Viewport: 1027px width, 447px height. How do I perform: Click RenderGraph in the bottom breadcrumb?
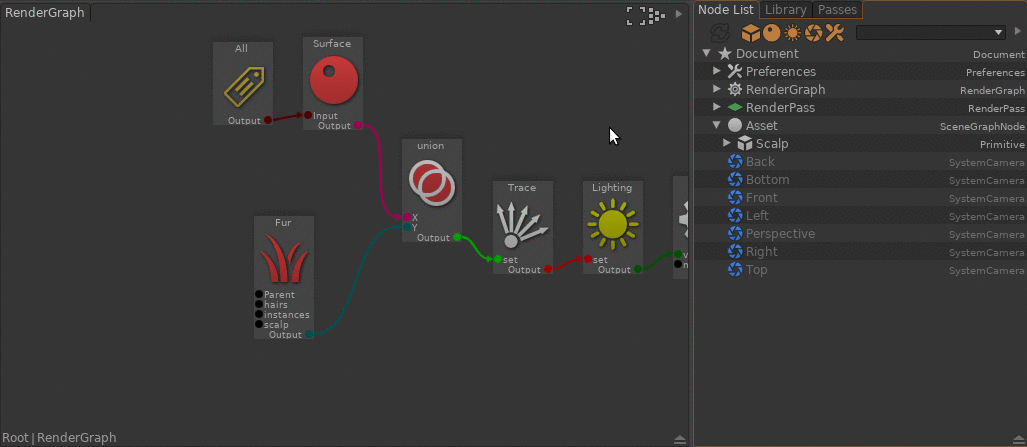pyautogui.click(x=77, y=438)
